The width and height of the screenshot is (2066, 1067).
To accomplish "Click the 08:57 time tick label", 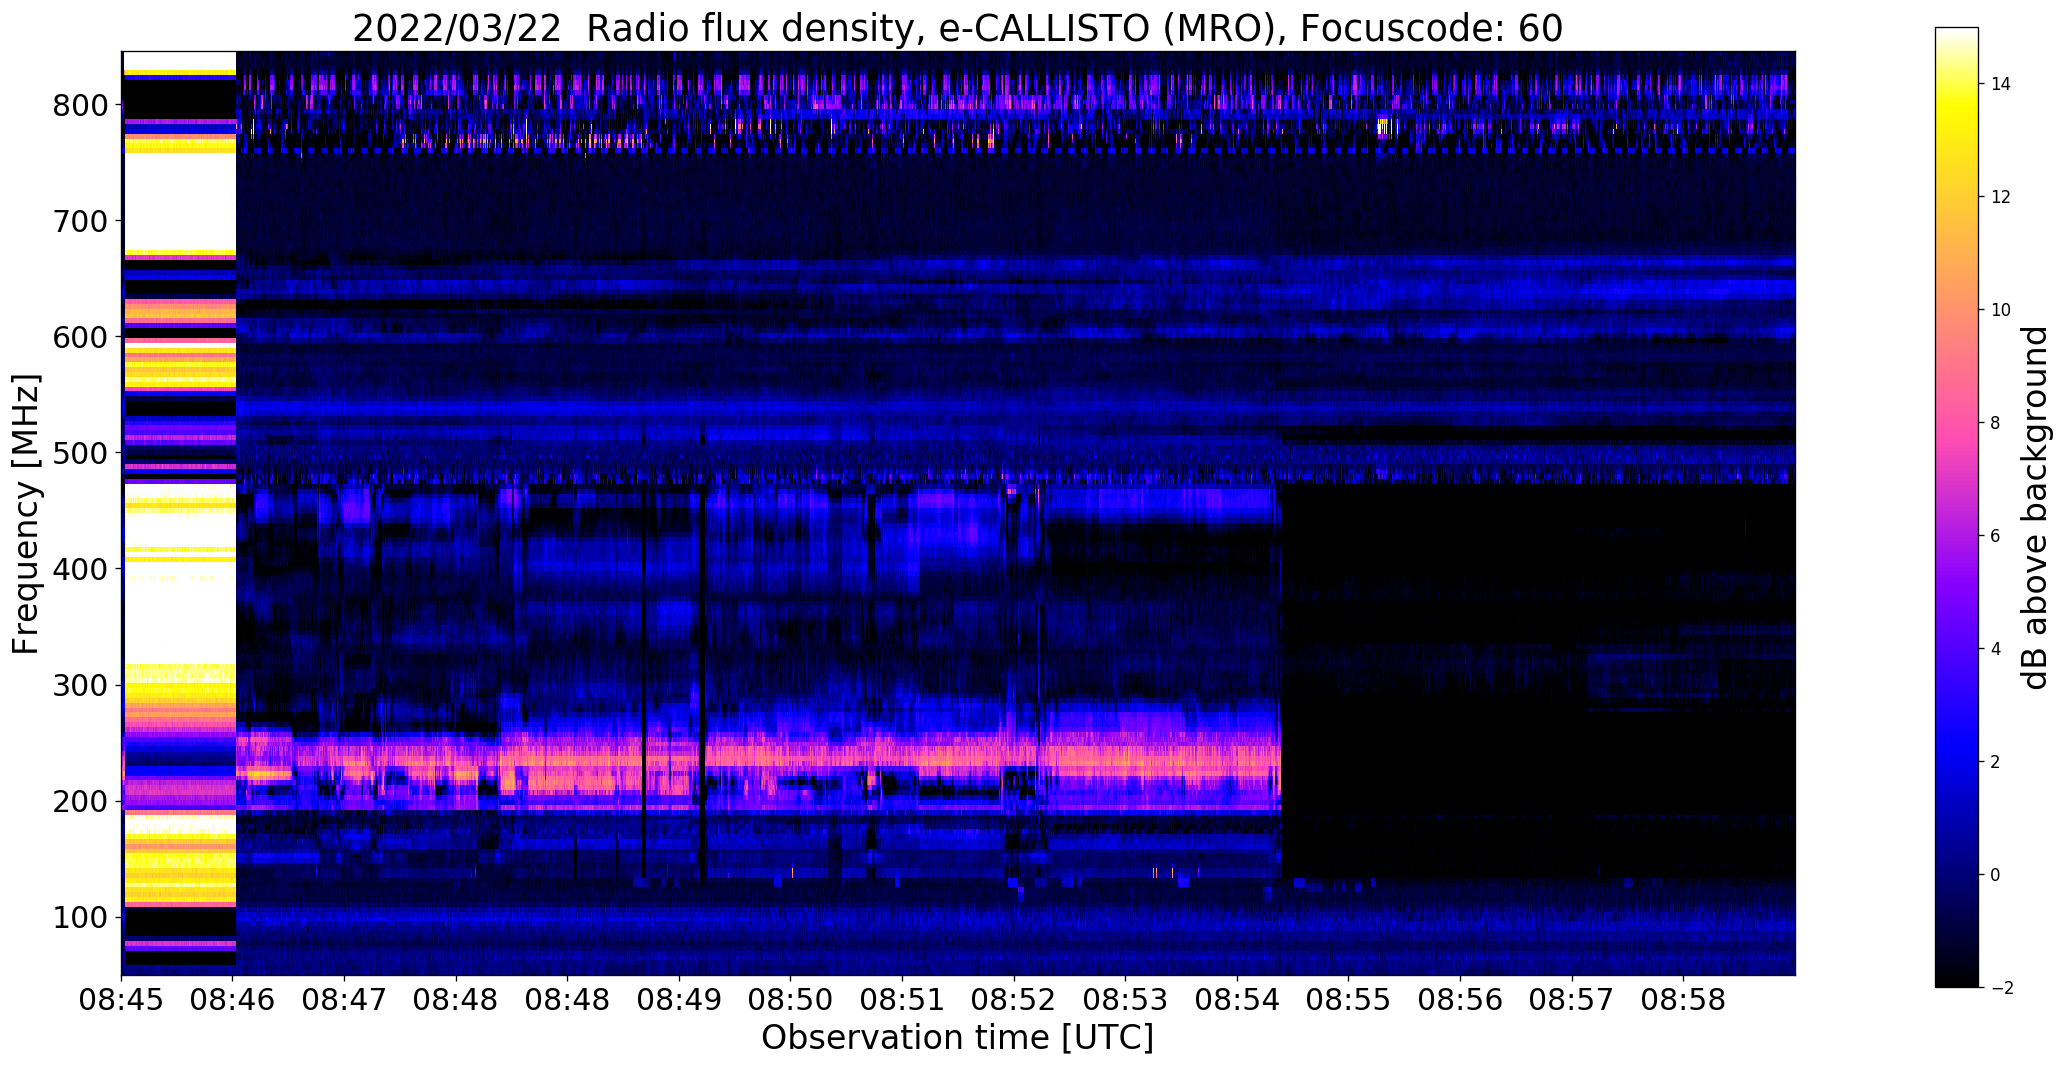I will click(x=1572, y=1000).
